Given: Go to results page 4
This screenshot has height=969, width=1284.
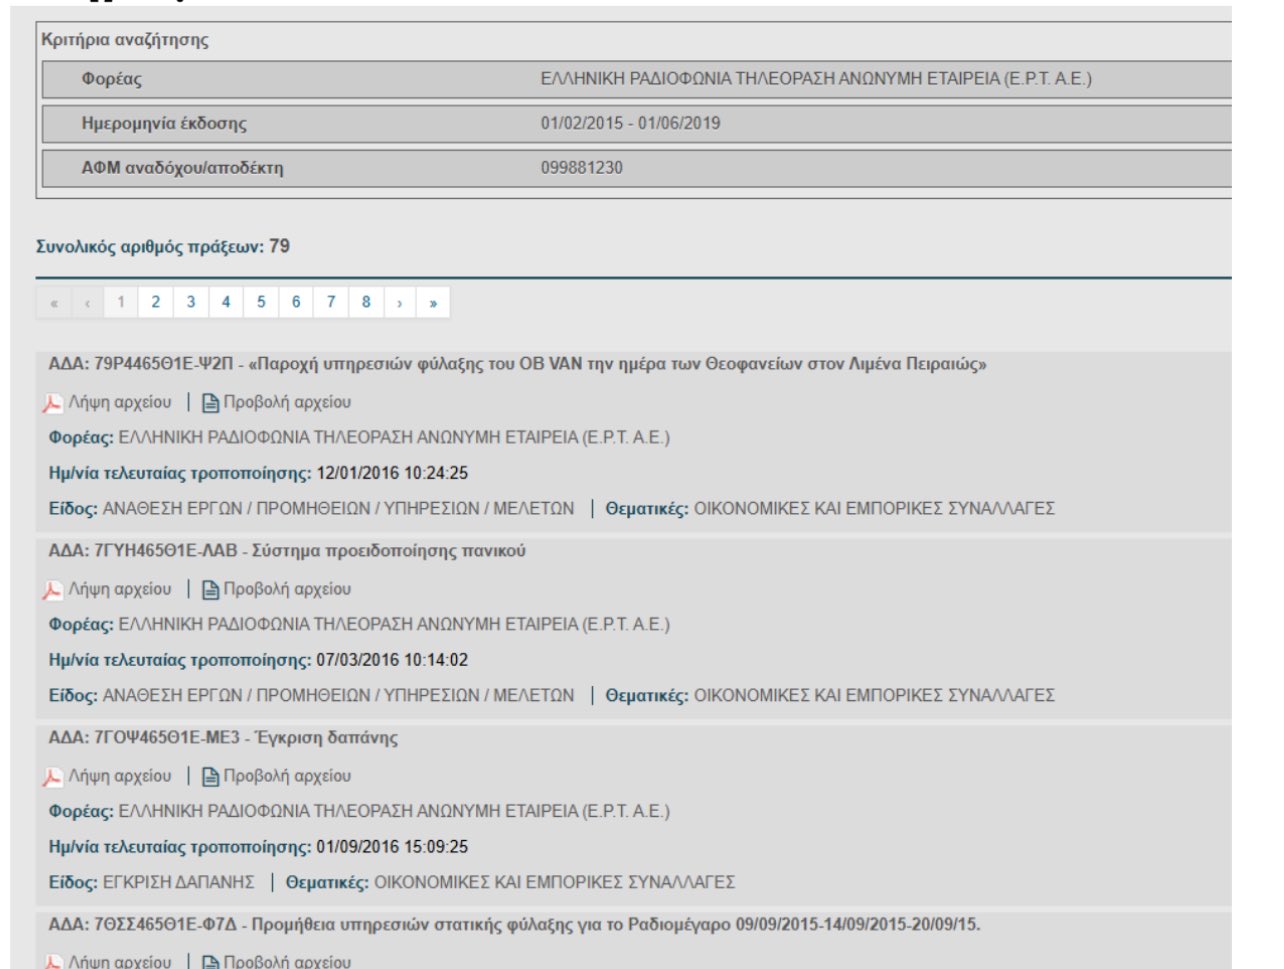Looking at the screenshot, I should tap(226, 302).
